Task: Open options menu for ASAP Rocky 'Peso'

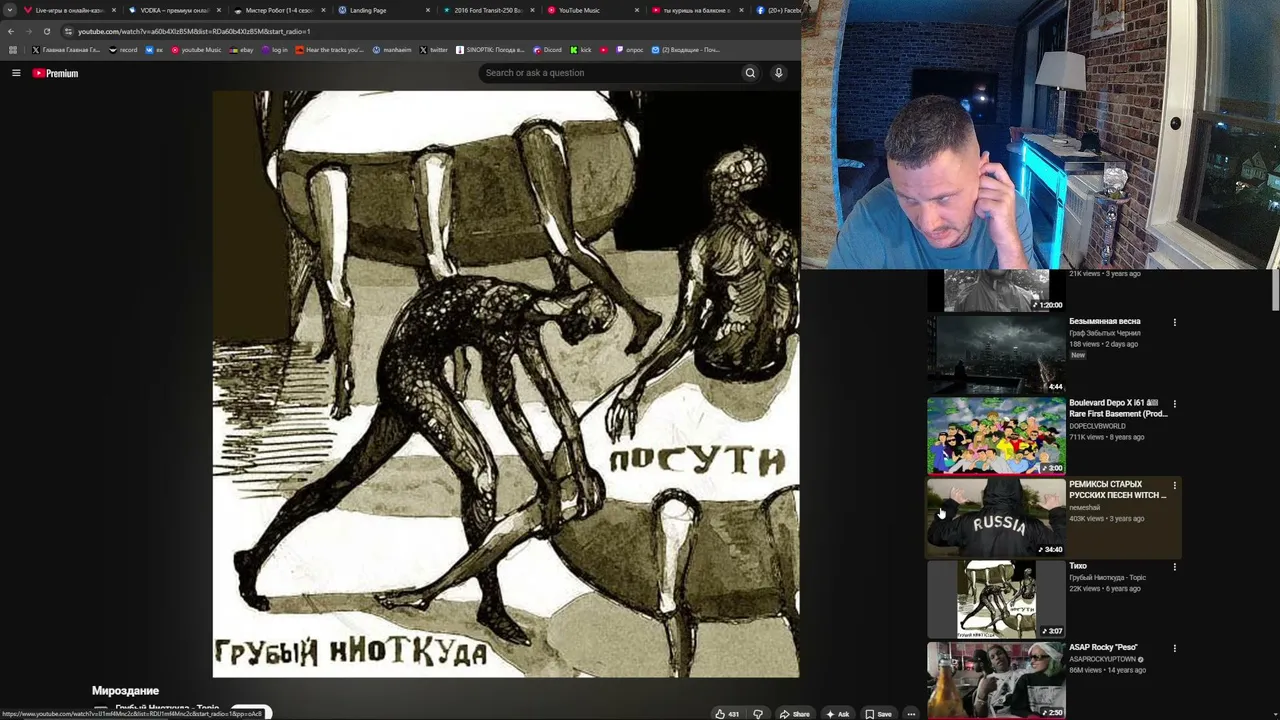Action: 1175,648
